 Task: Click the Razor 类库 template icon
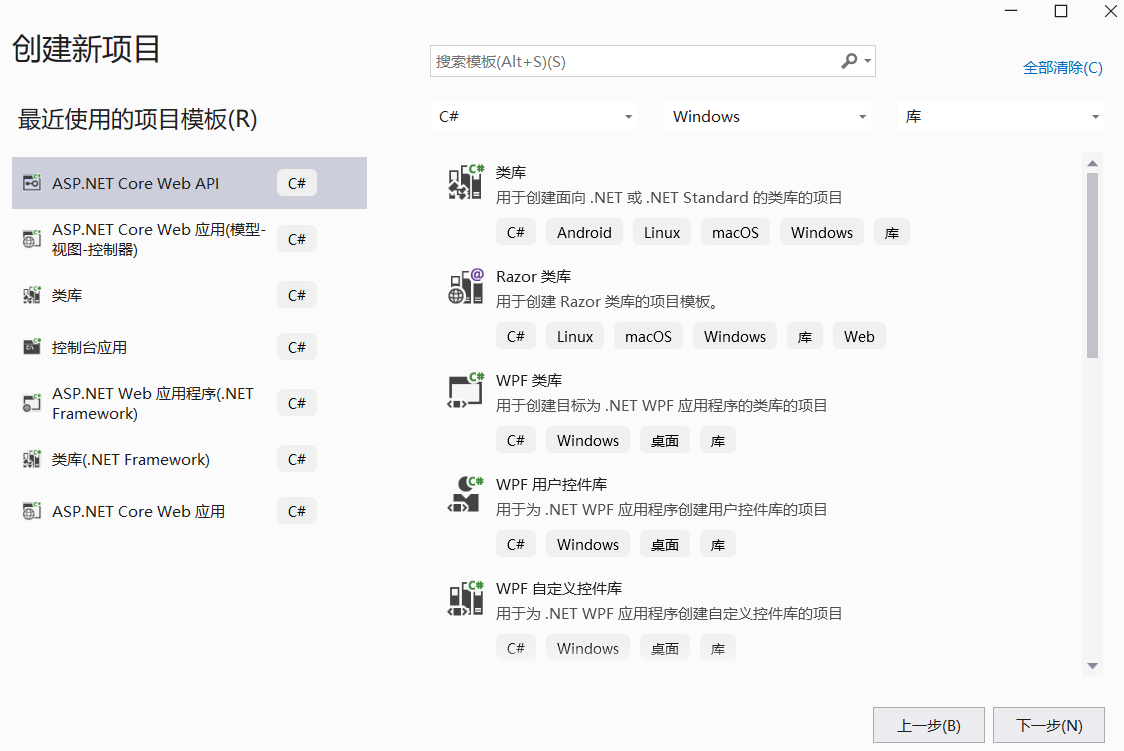(466, 286)
